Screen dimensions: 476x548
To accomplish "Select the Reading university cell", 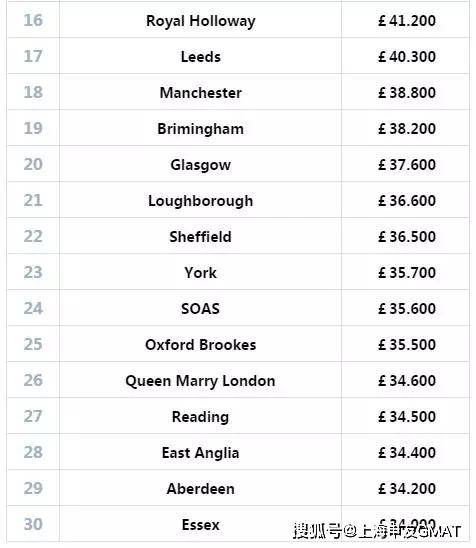I will [201, 417].
